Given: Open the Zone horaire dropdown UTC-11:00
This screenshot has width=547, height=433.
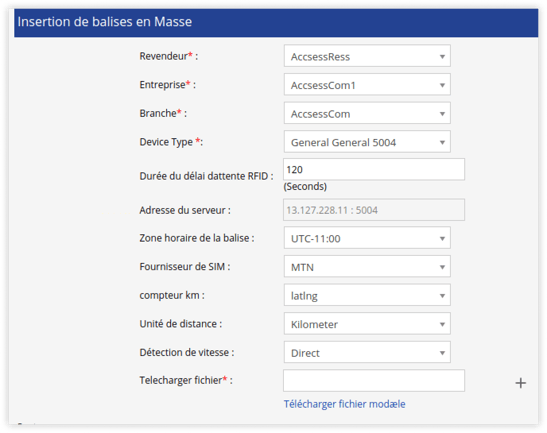Looking at the screenshot, I should click(x=367, y=238).
